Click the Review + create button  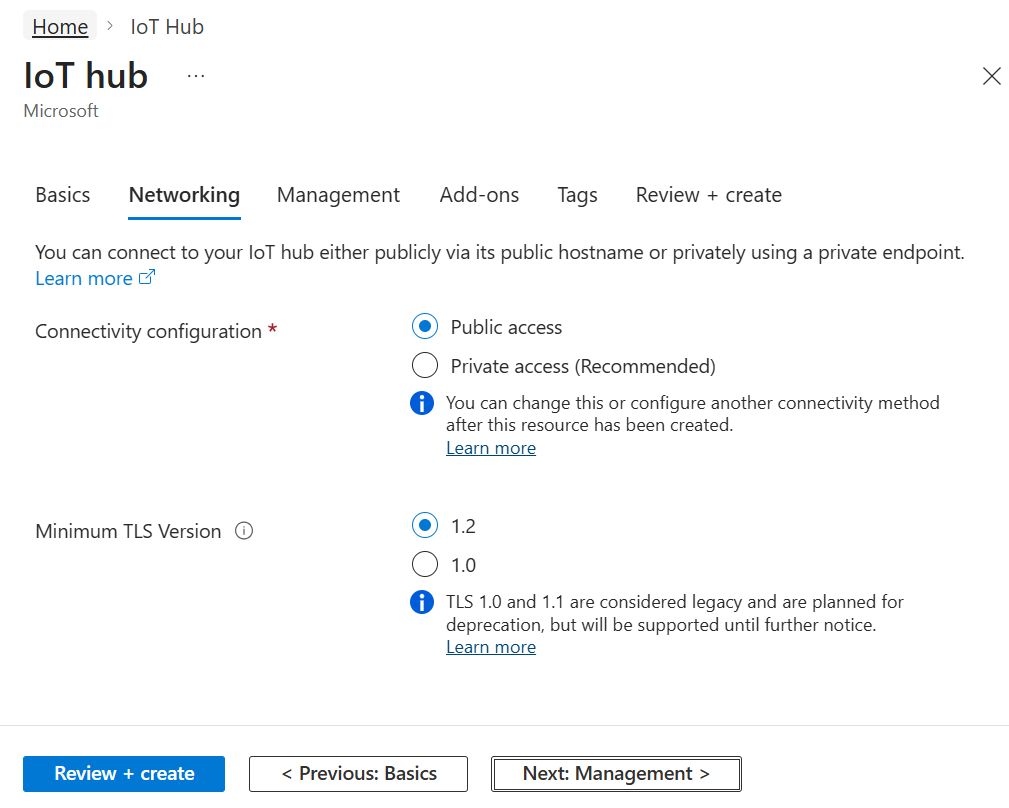[x=123, y=773]
